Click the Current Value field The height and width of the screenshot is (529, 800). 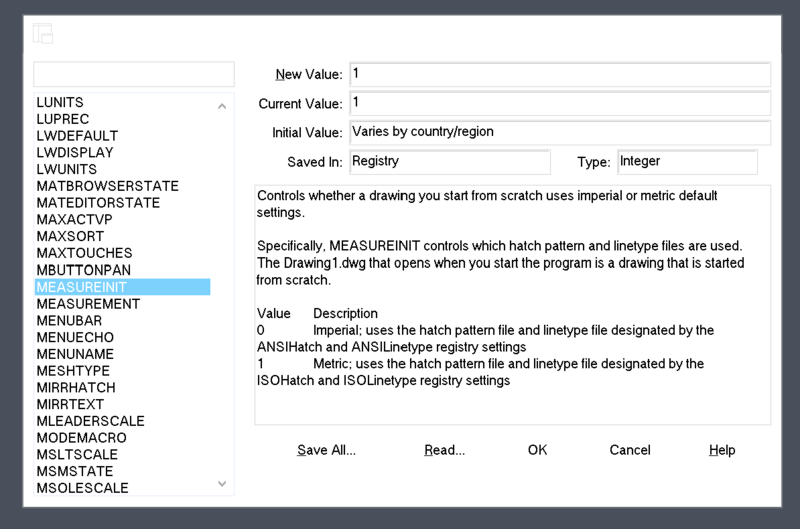coord(559,103)
